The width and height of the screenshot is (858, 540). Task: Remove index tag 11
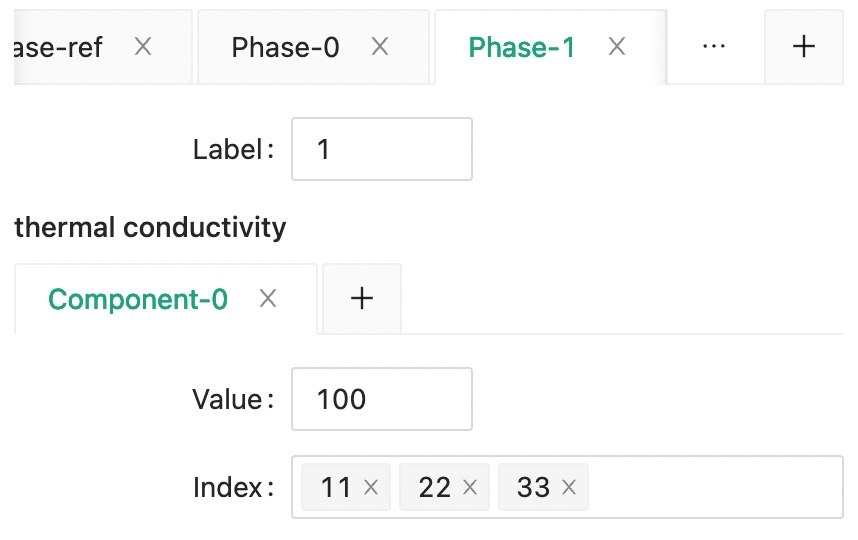tap(371, 488)
